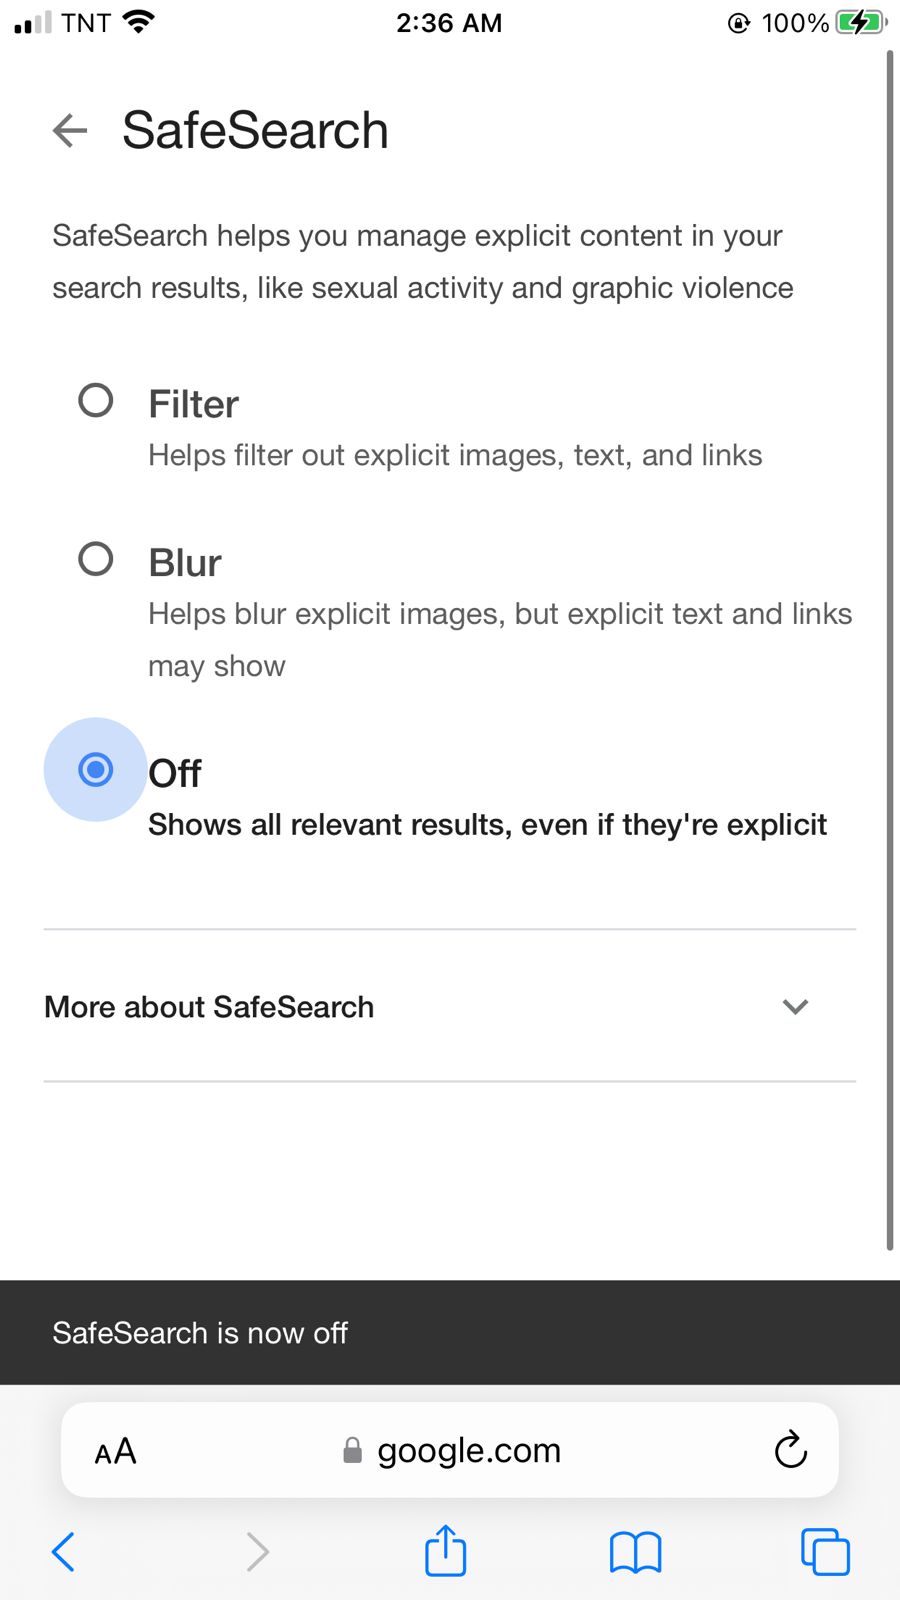Select the Off radio button
Viewport: 900px width, 1600px height.
pyautogui.click(x=95, y=770)
